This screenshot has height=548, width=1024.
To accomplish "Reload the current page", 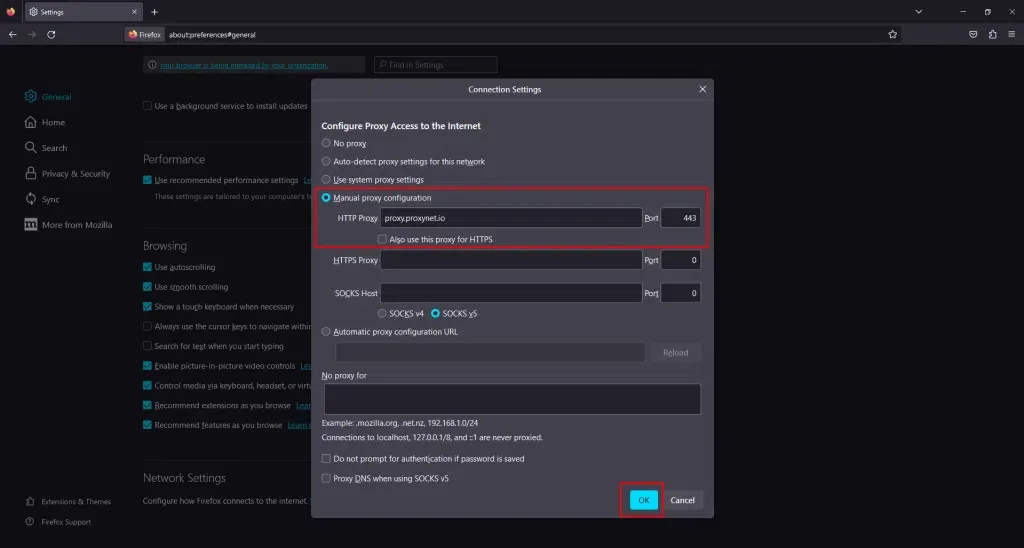I will click(x=51, y=35).
